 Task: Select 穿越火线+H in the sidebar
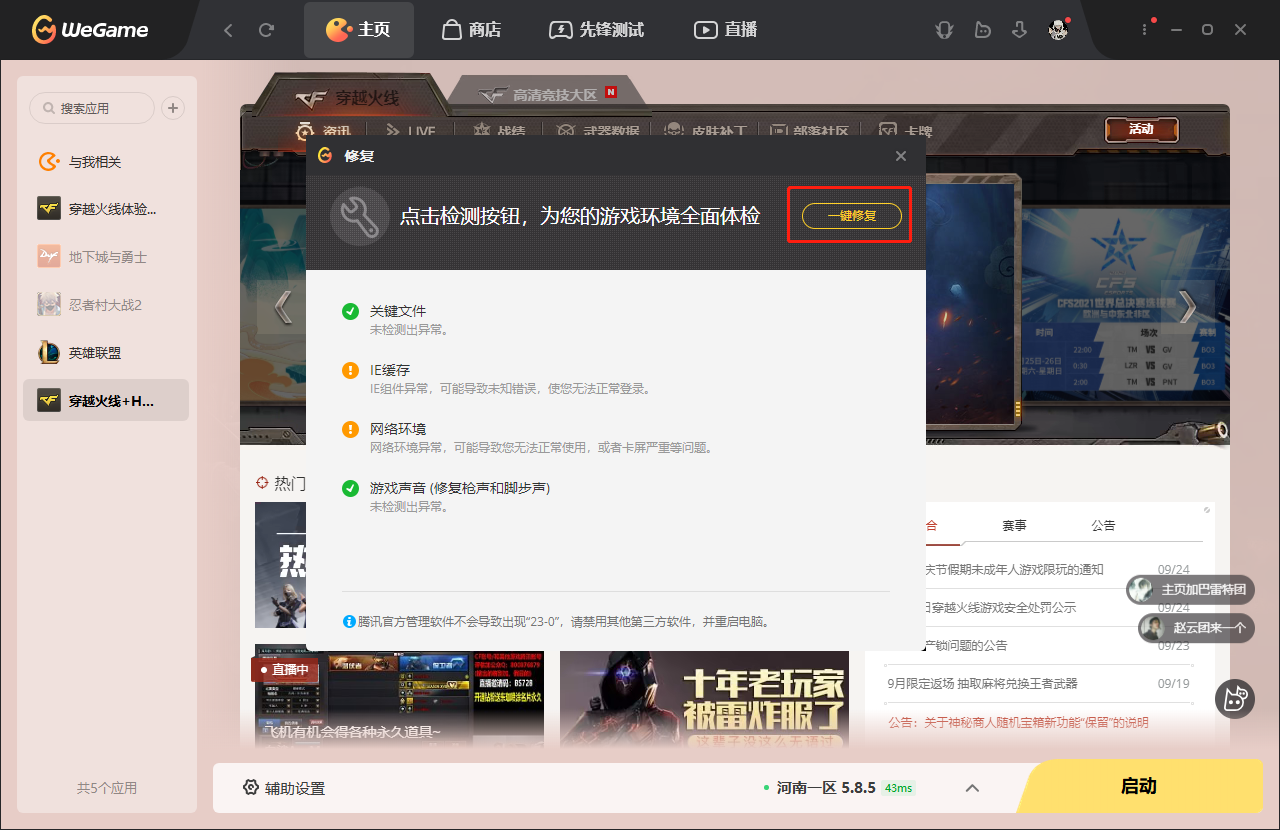click(x=106, y=400)
